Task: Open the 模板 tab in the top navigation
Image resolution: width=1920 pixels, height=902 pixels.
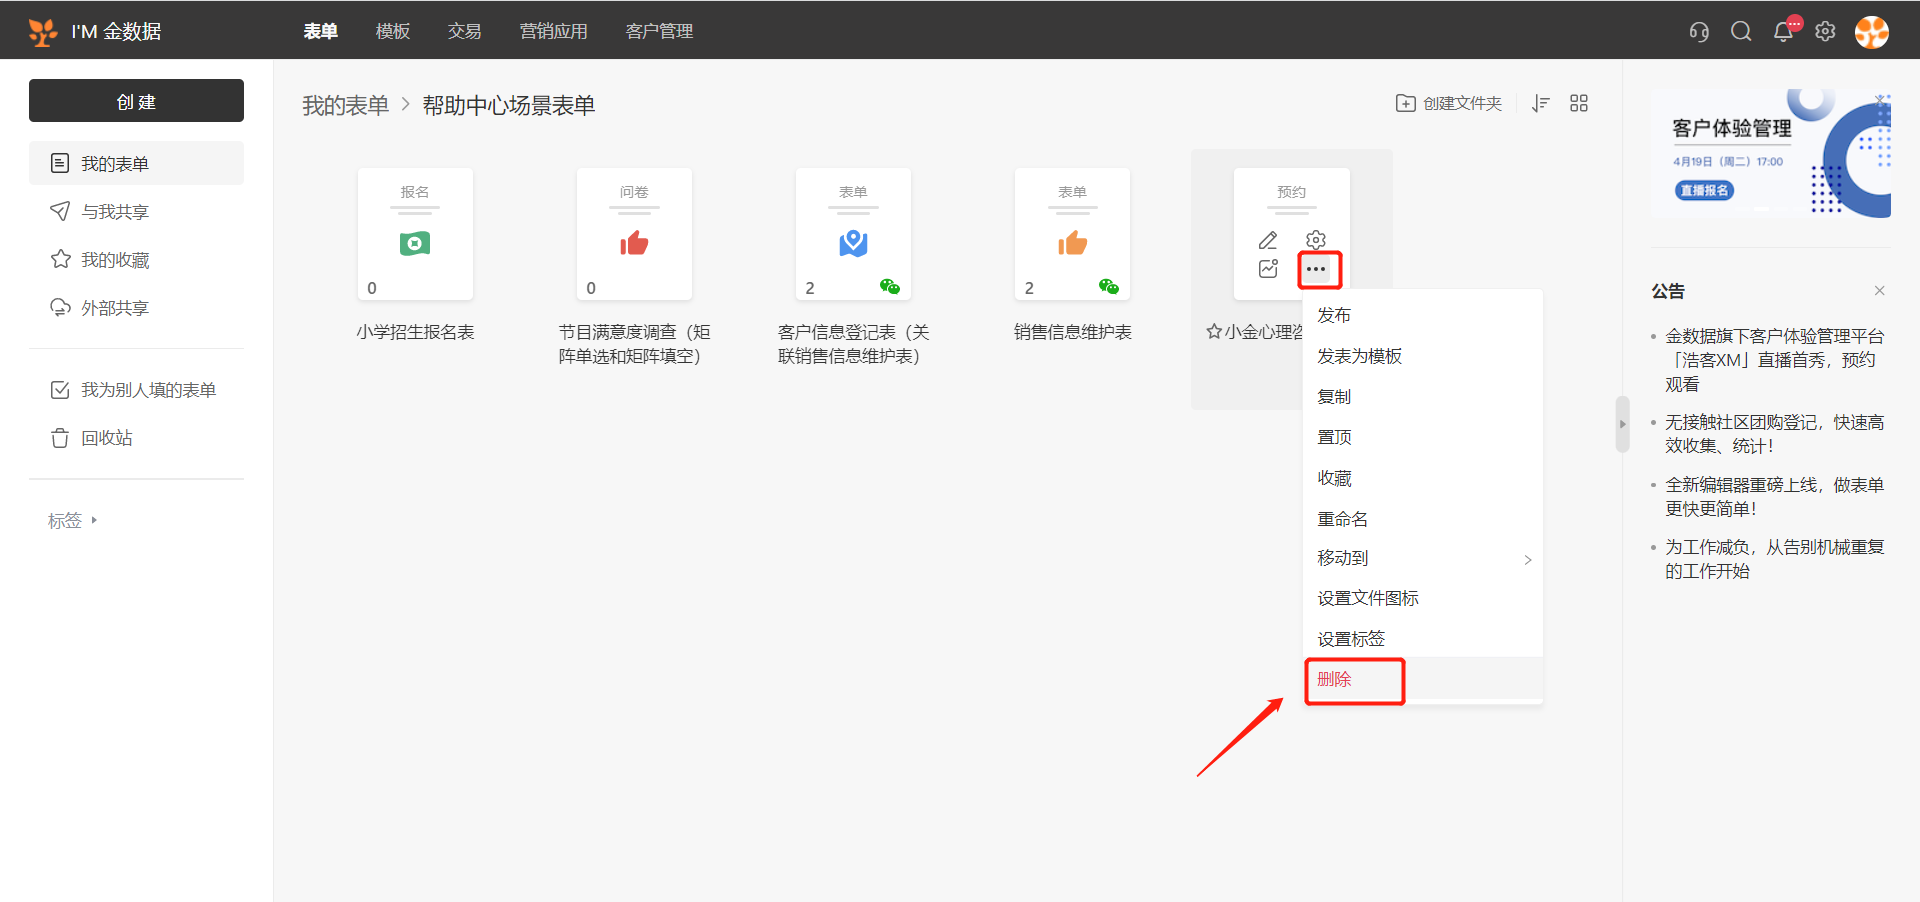Action: point(392,31)
